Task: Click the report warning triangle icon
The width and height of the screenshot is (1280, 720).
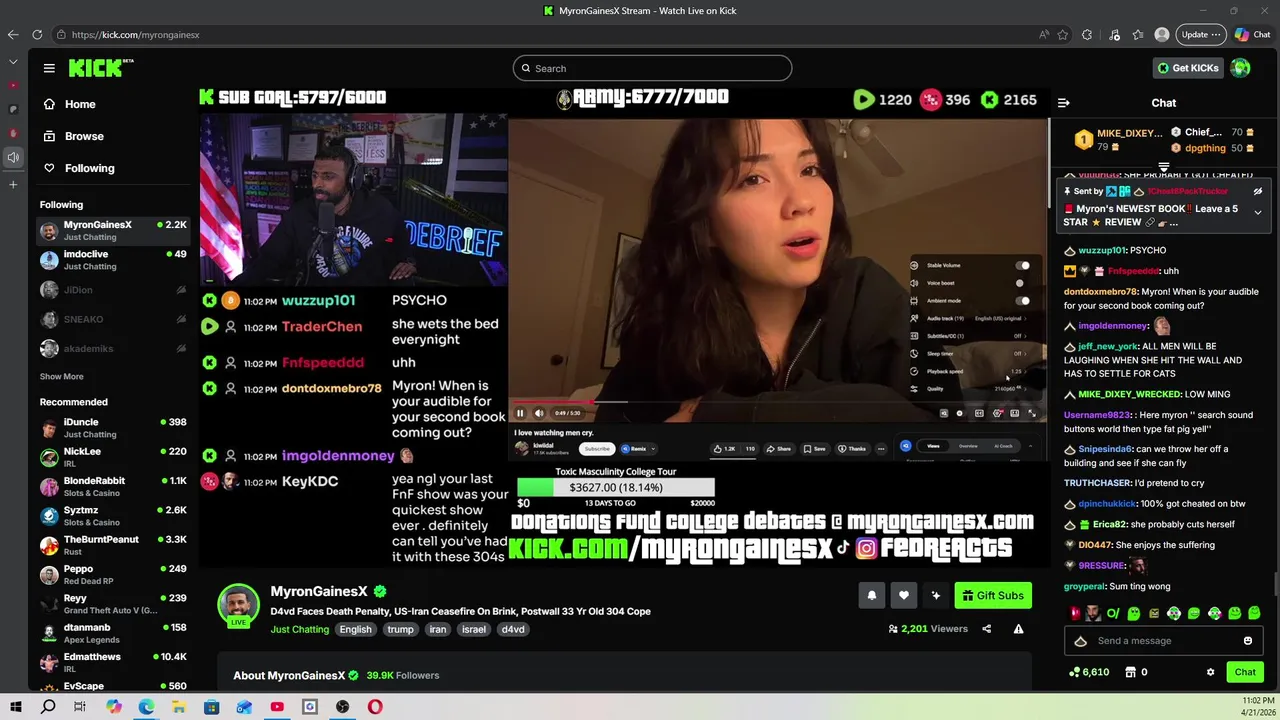Action: 1018,629
